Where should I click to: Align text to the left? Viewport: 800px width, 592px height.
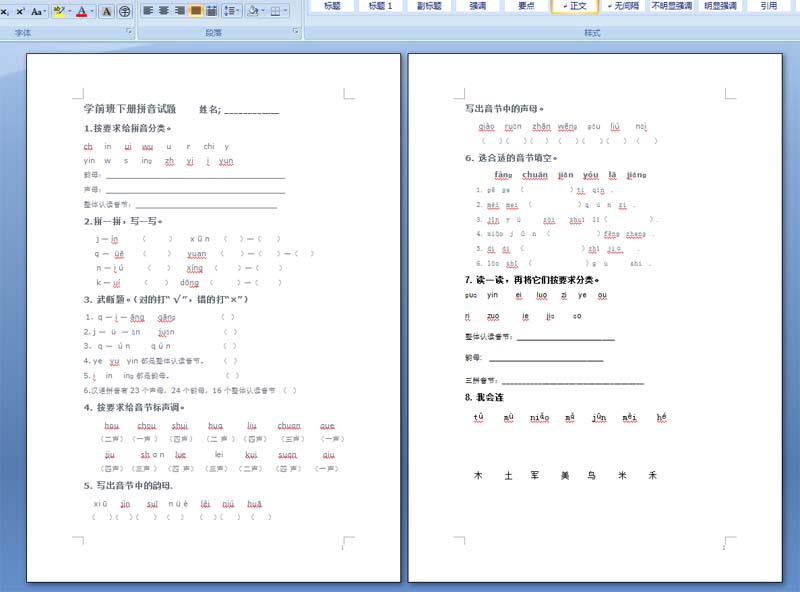148,11
